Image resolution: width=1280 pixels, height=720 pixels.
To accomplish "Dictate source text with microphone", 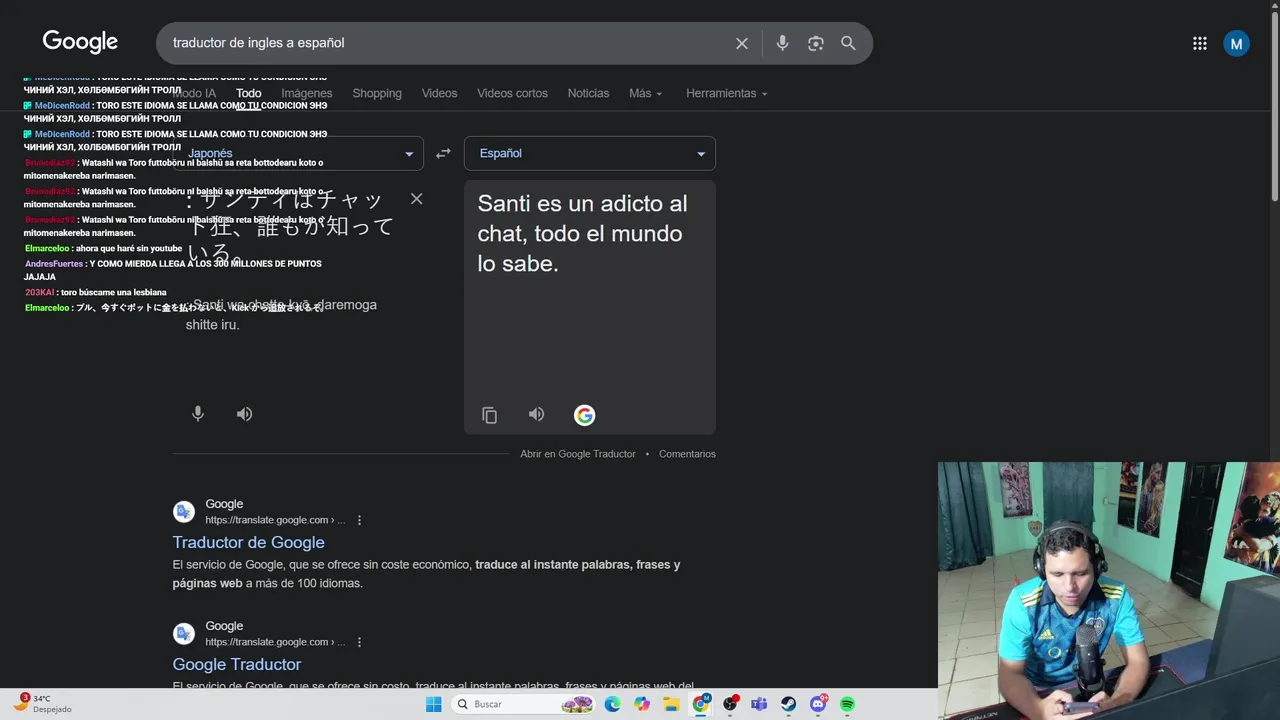I will point(198,414).
